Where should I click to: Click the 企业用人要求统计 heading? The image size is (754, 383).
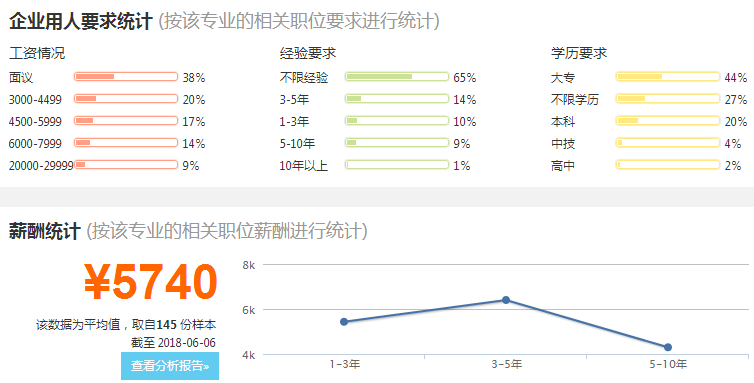coord(80,22)
